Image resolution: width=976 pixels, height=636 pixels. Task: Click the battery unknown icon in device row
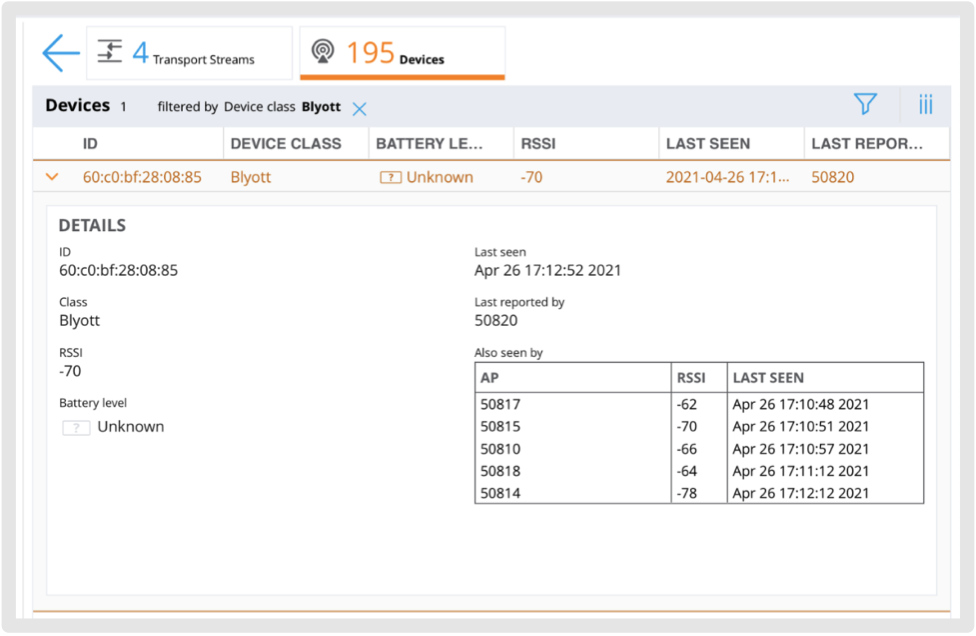(x=390, y=178)
